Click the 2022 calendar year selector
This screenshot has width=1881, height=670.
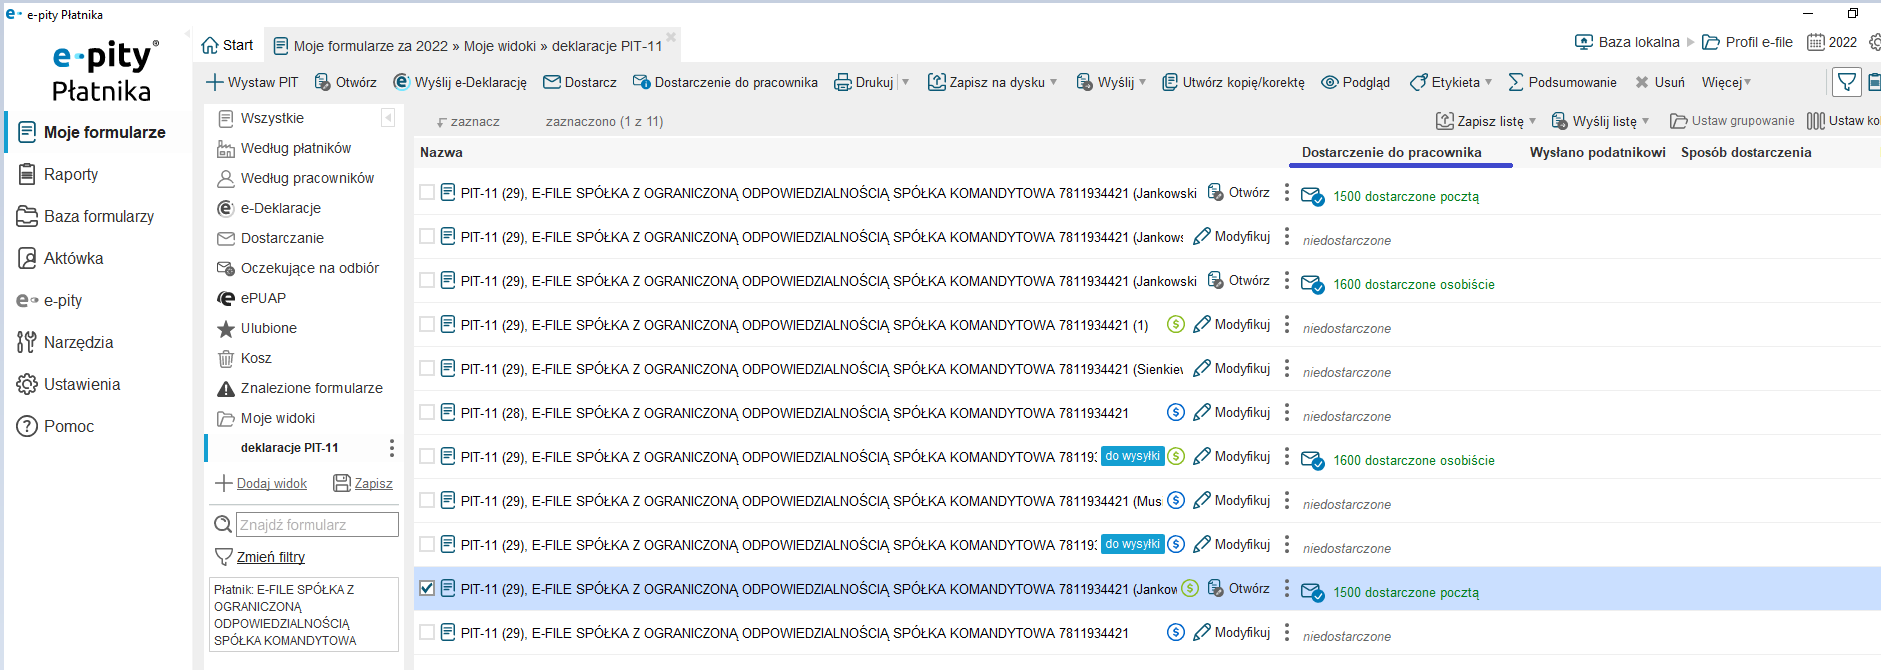[1832, 42]
